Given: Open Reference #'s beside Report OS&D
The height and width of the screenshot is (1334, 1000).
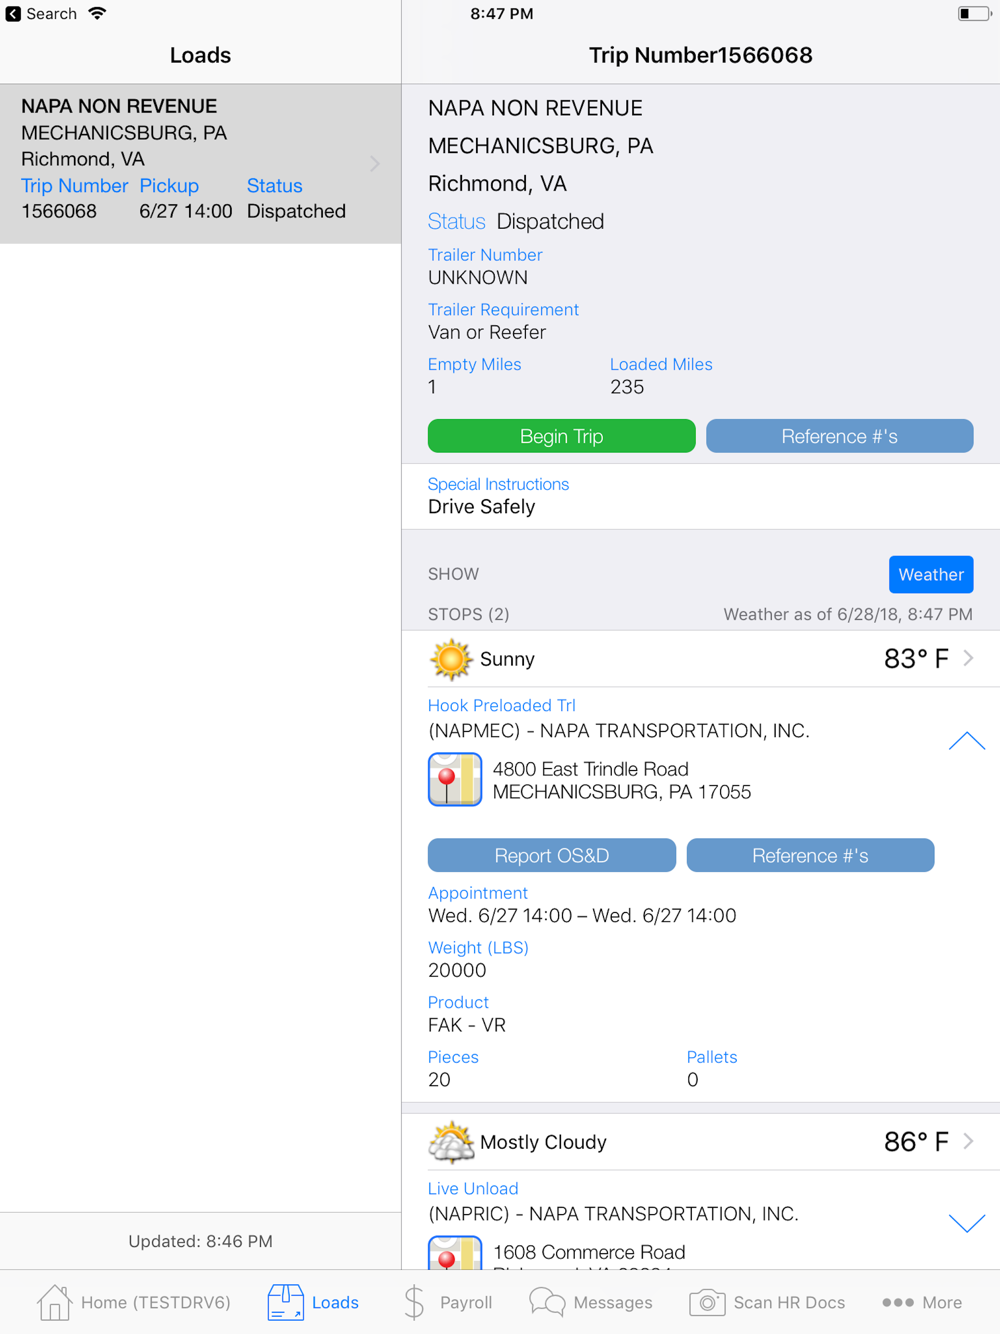Looking at the screenshot, I should [x=811, y=855].
